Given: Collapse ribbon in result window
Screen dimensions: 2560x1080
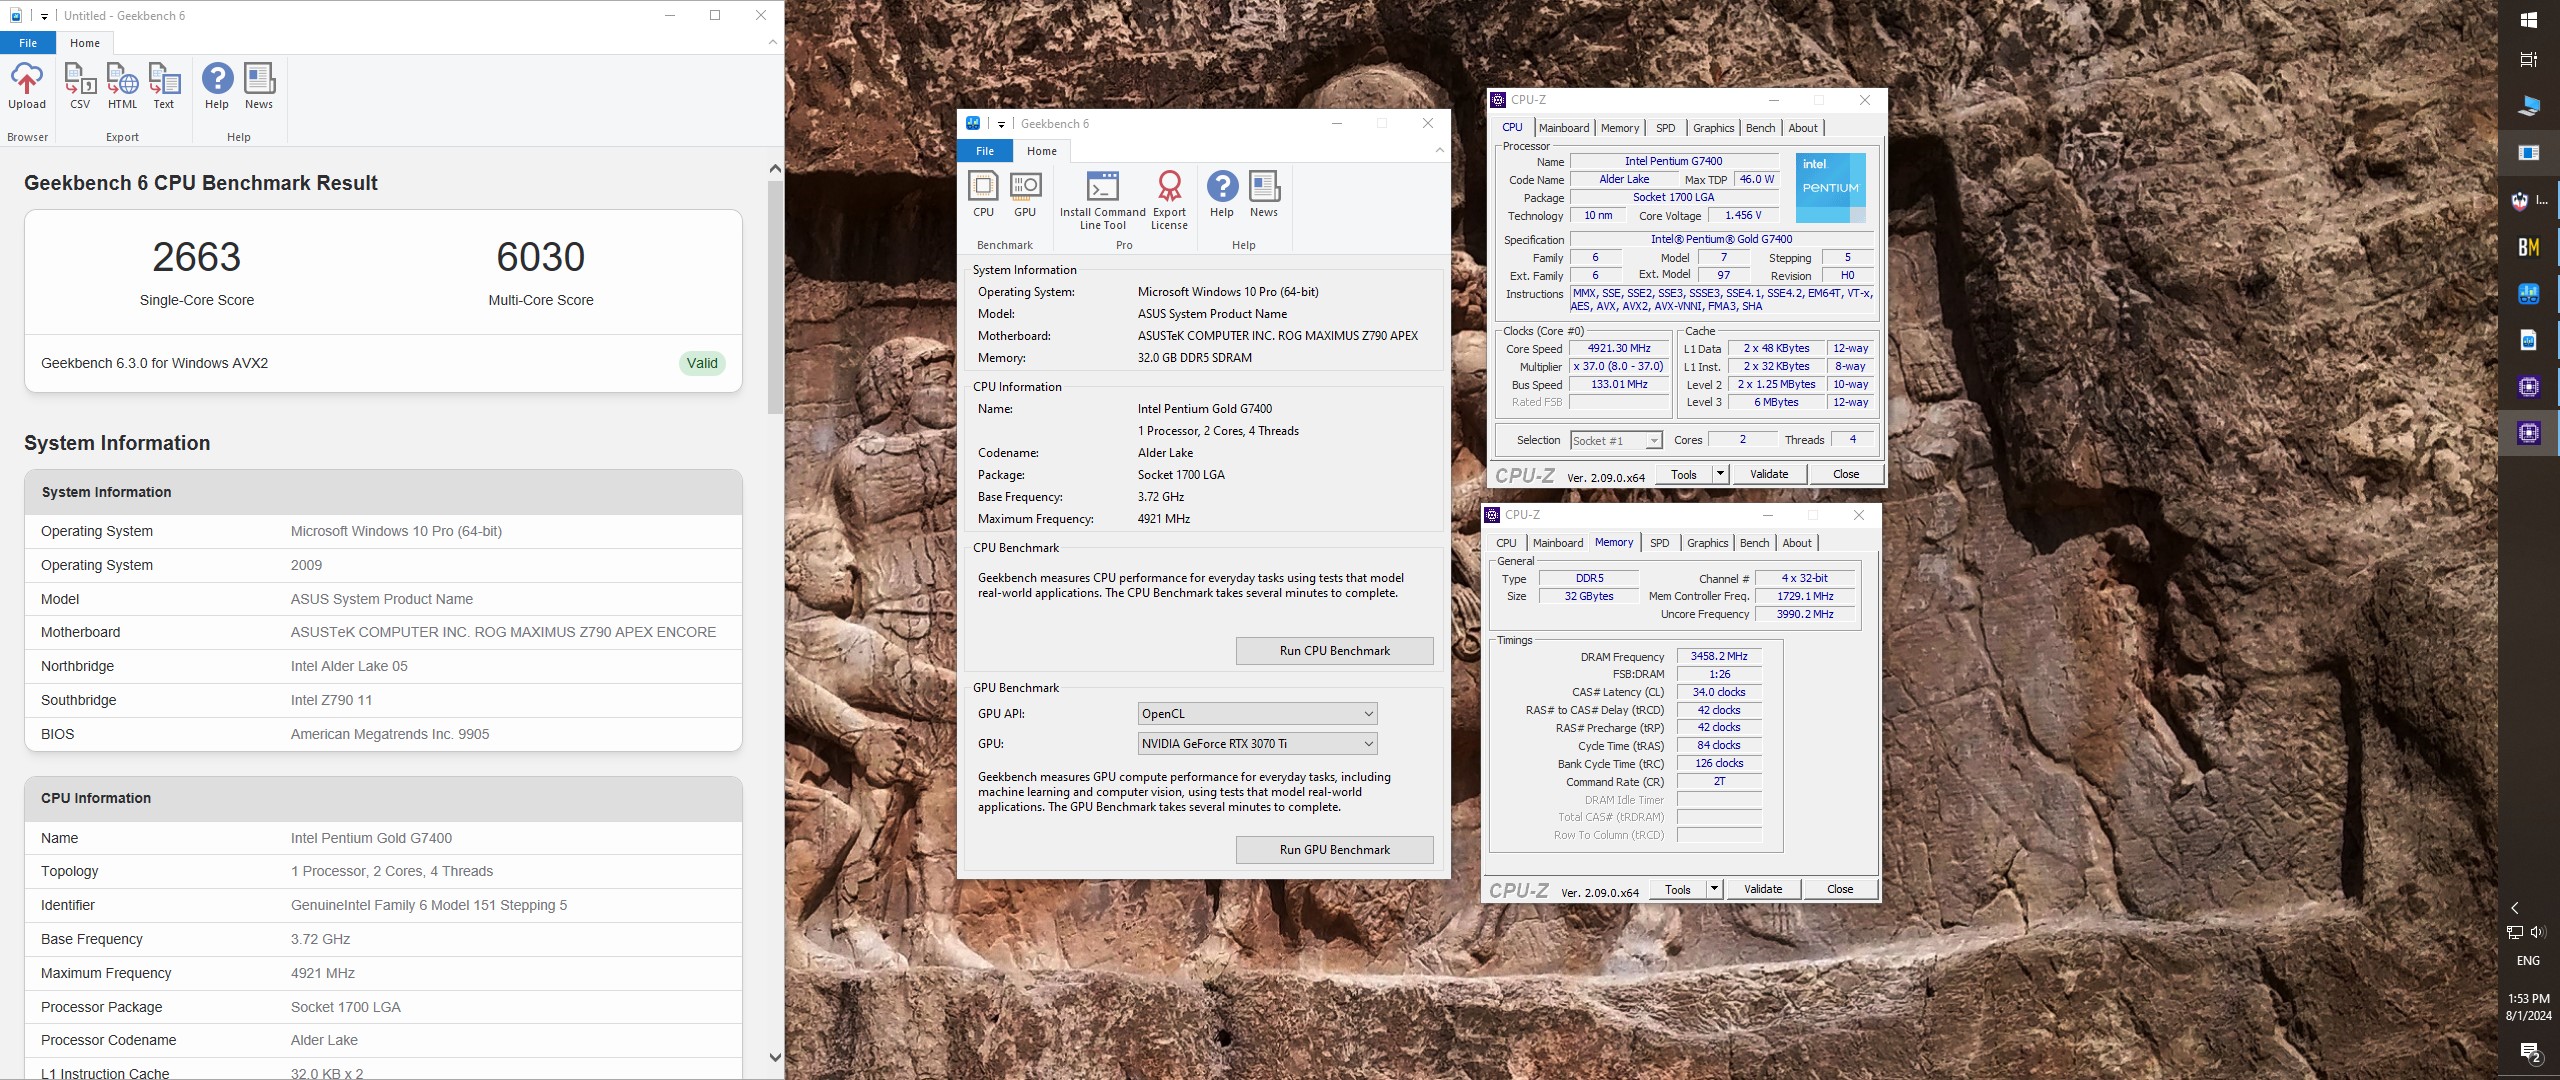Looking at the screenshot, I should tap(772, 42).
